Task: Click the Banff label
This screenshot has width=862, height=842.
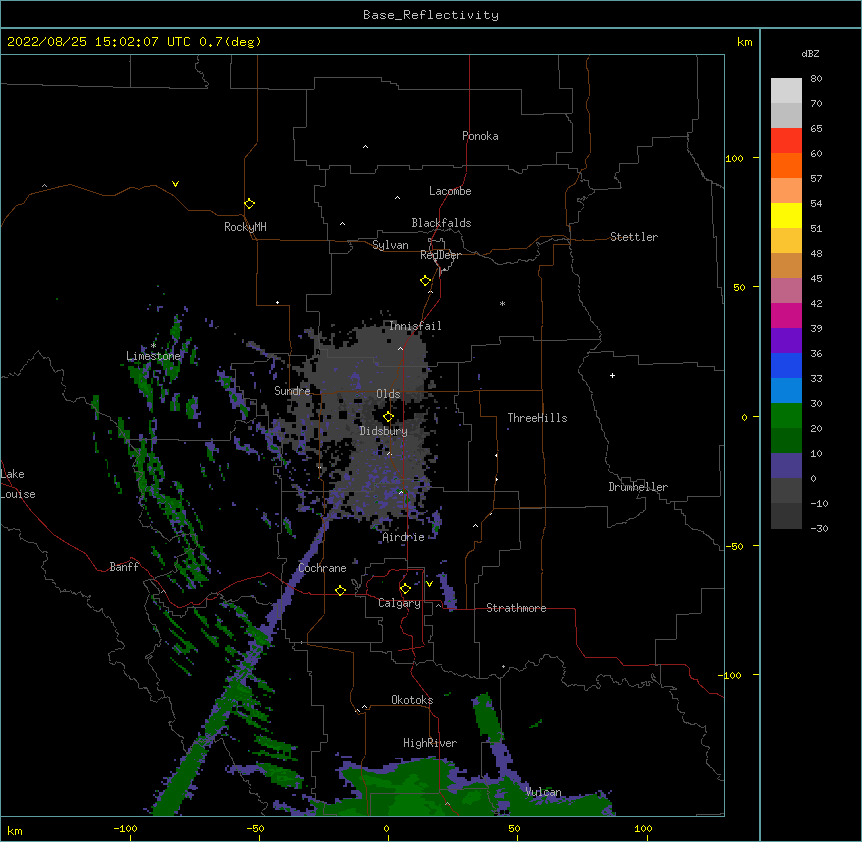Action: pos(124,567)
